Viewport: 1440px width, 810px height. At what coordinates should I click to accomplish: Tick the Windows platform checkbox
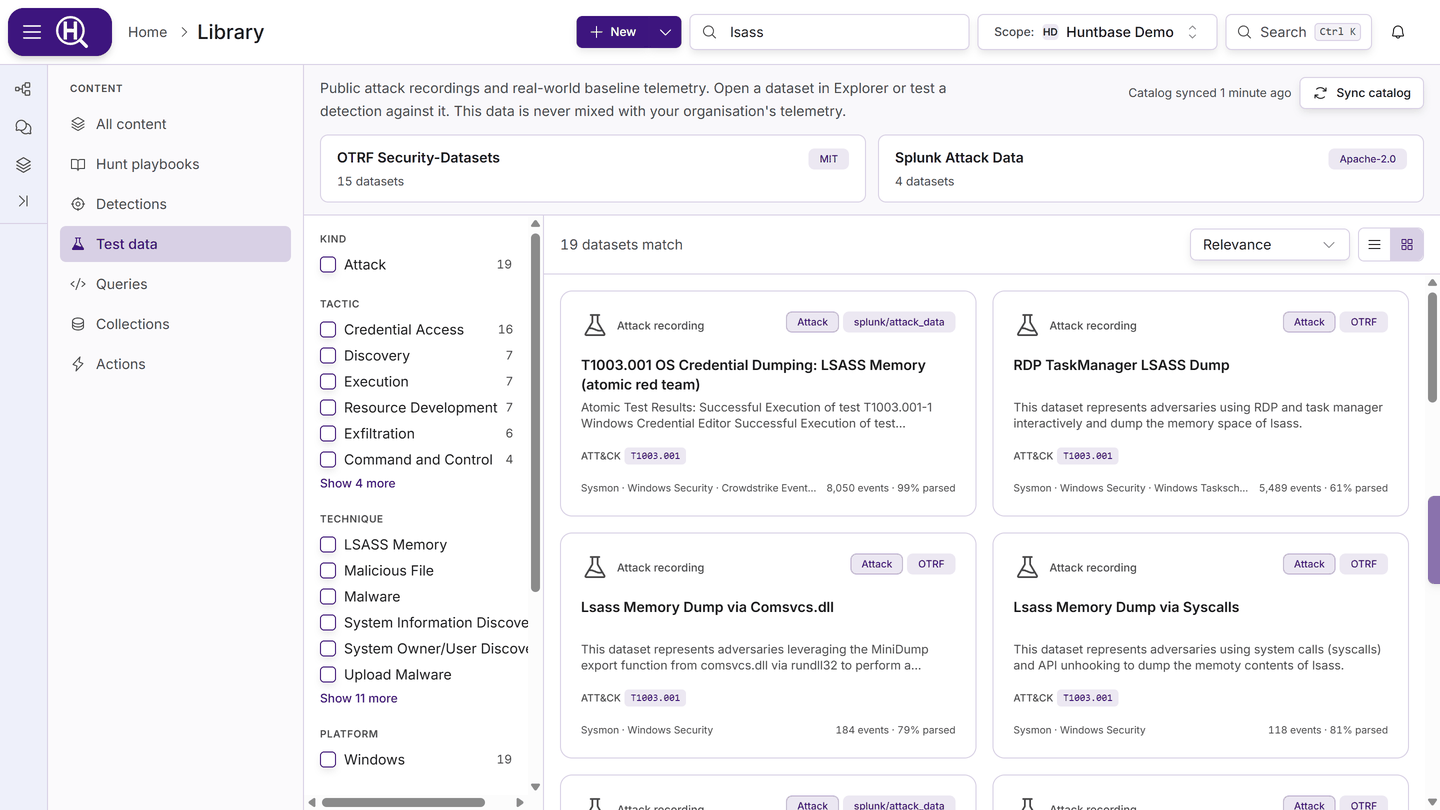click(x=328, y=759)
